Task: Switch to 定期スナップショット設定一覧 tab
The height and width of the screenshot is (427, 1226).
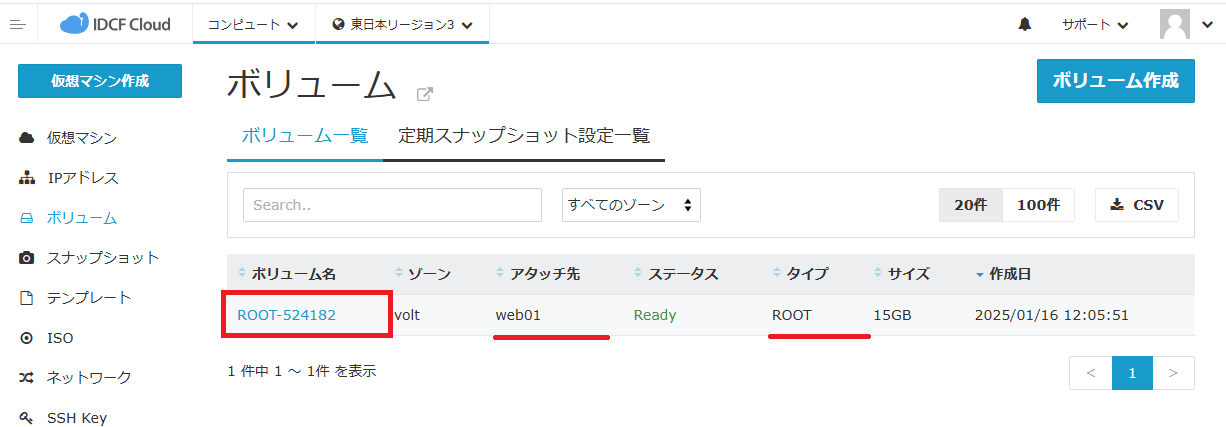Action: 524,135
